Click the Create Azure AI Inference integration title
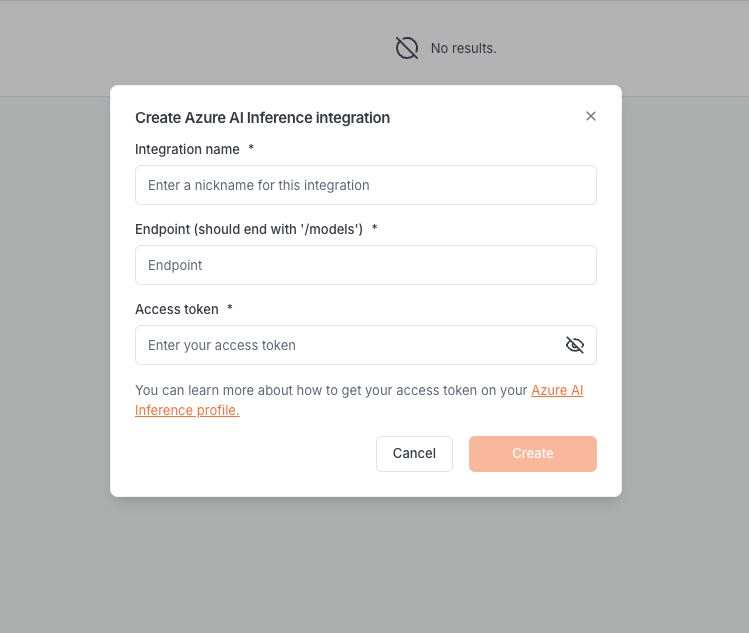 click(x=262, y=118)
